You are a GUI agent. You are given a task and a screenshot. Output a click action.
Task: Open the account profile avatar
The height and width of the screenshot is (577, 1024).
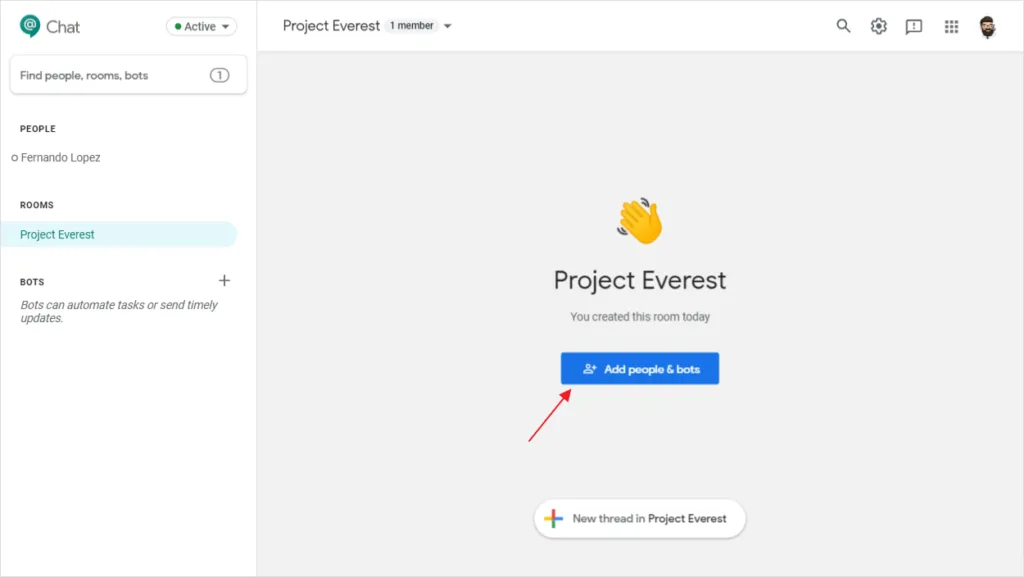pyautogui.click(x=987, y=27)
